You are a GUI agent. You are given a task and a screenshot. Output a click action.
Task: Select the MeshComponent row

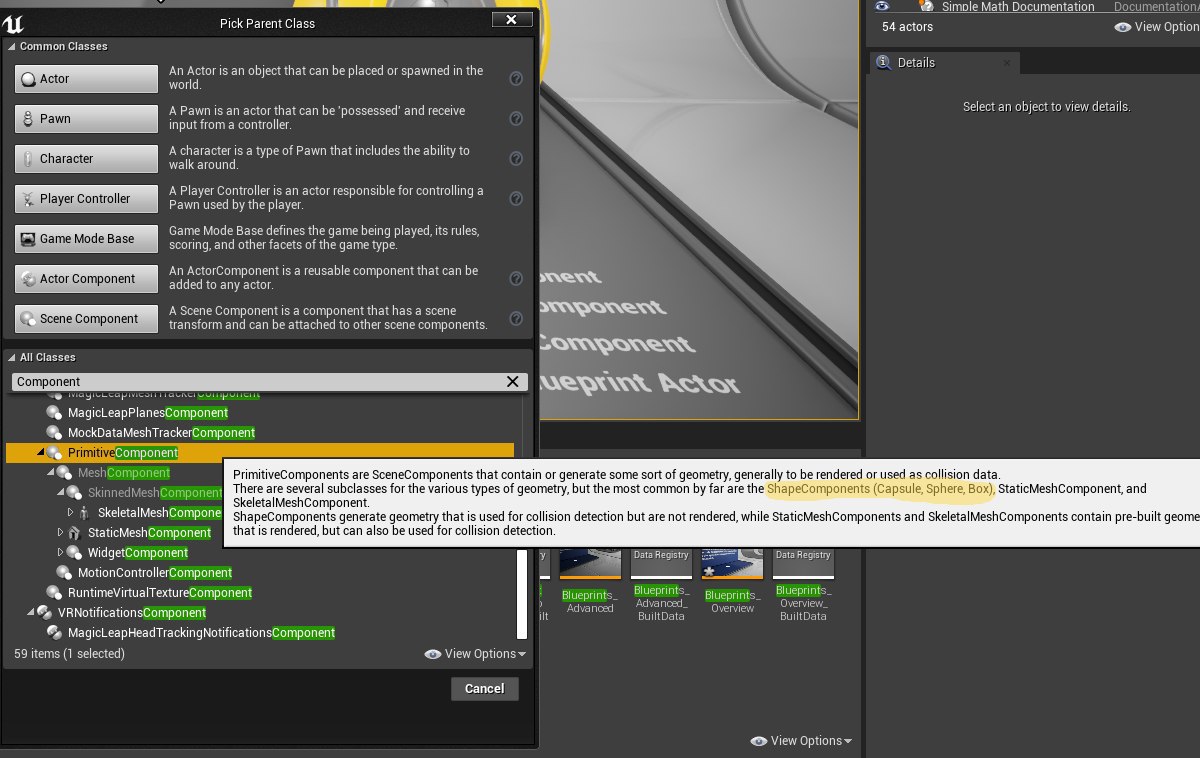(x=122, y=473)
